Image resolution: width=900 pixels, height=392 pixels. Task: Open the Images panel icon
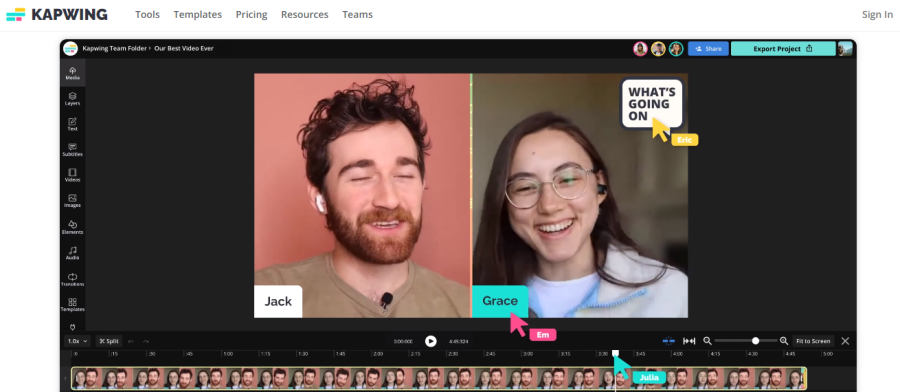click(x=72, y=201)
